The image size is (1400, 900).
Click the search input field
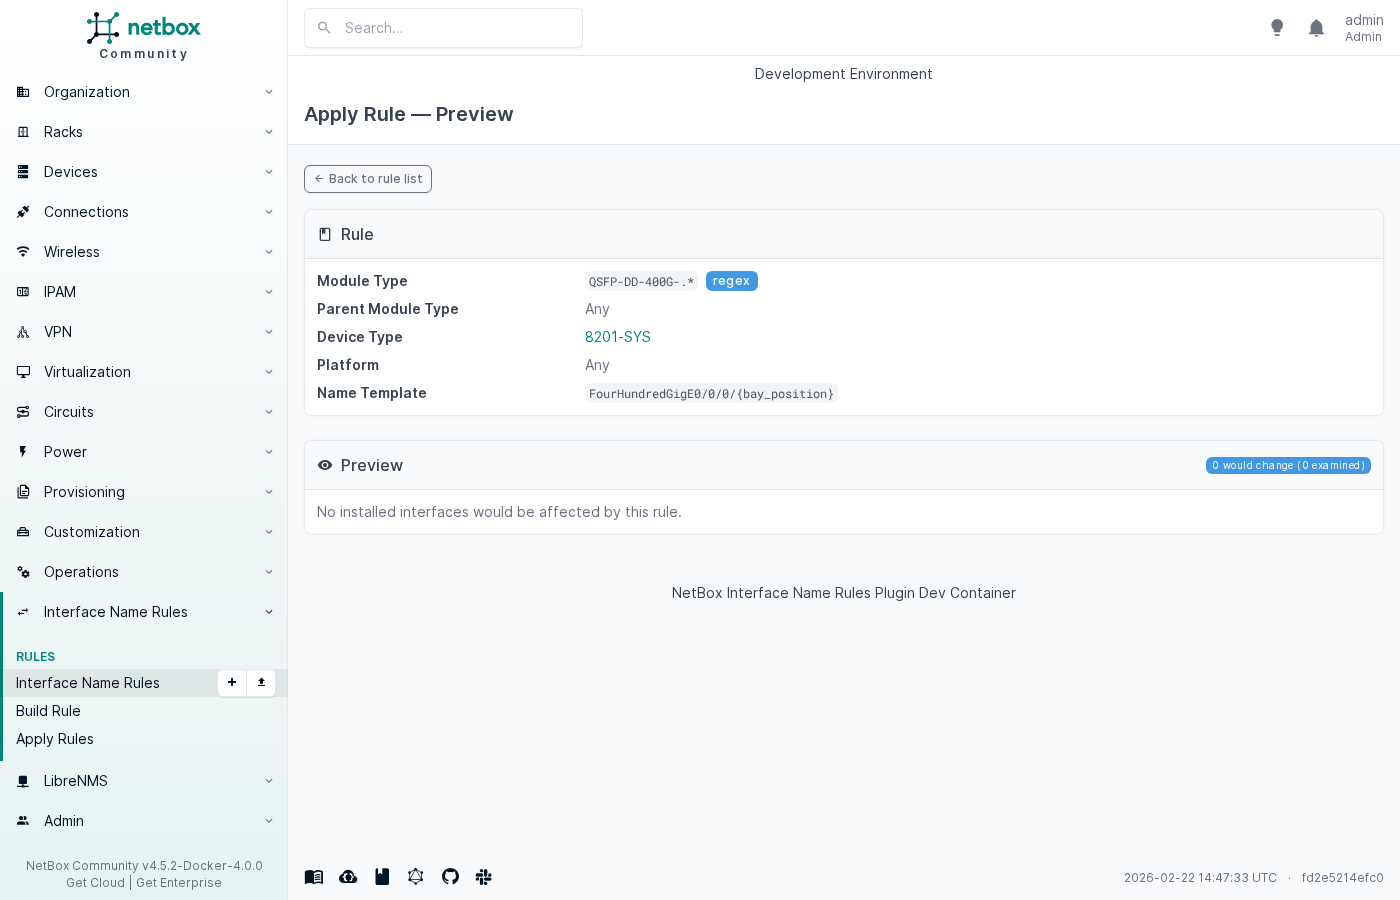(443, 28)
